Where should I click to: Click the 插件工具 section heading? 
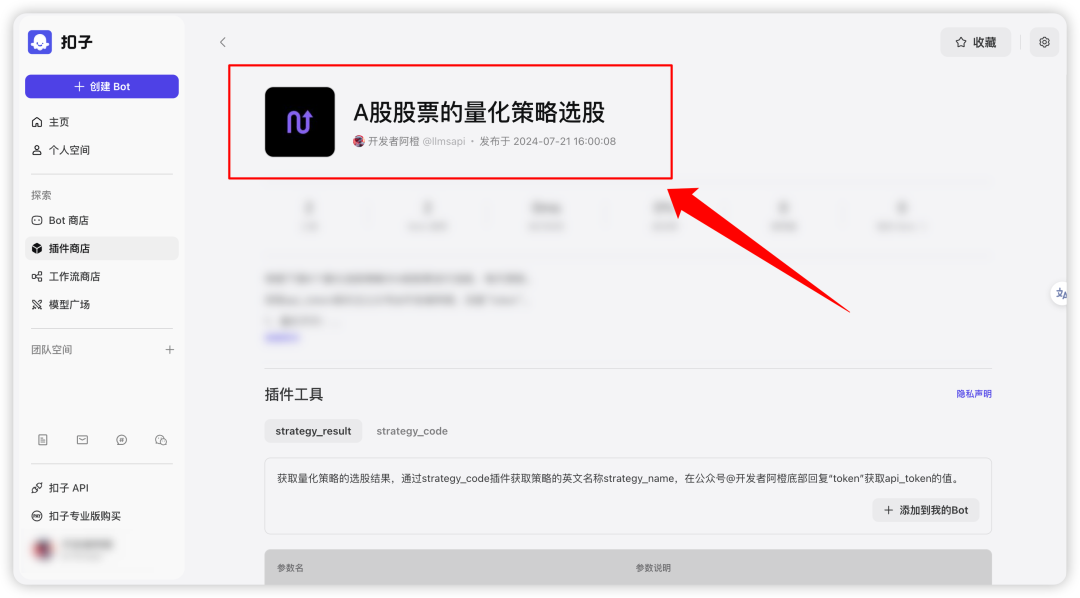[x=294, y=395]
